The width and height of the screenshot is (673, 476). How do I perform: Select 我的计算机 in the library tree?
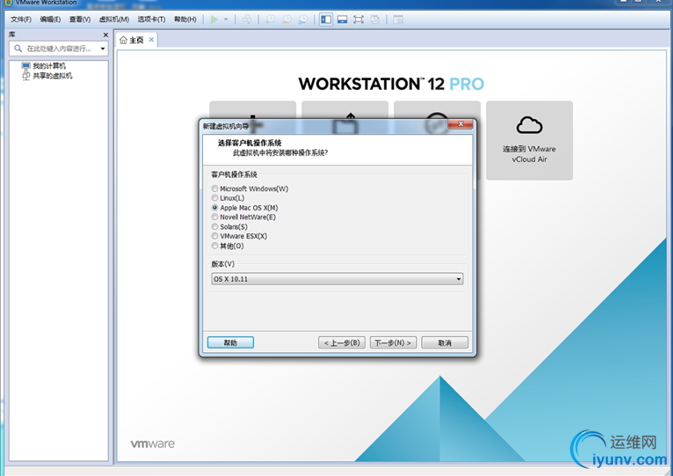click(49, 66)
